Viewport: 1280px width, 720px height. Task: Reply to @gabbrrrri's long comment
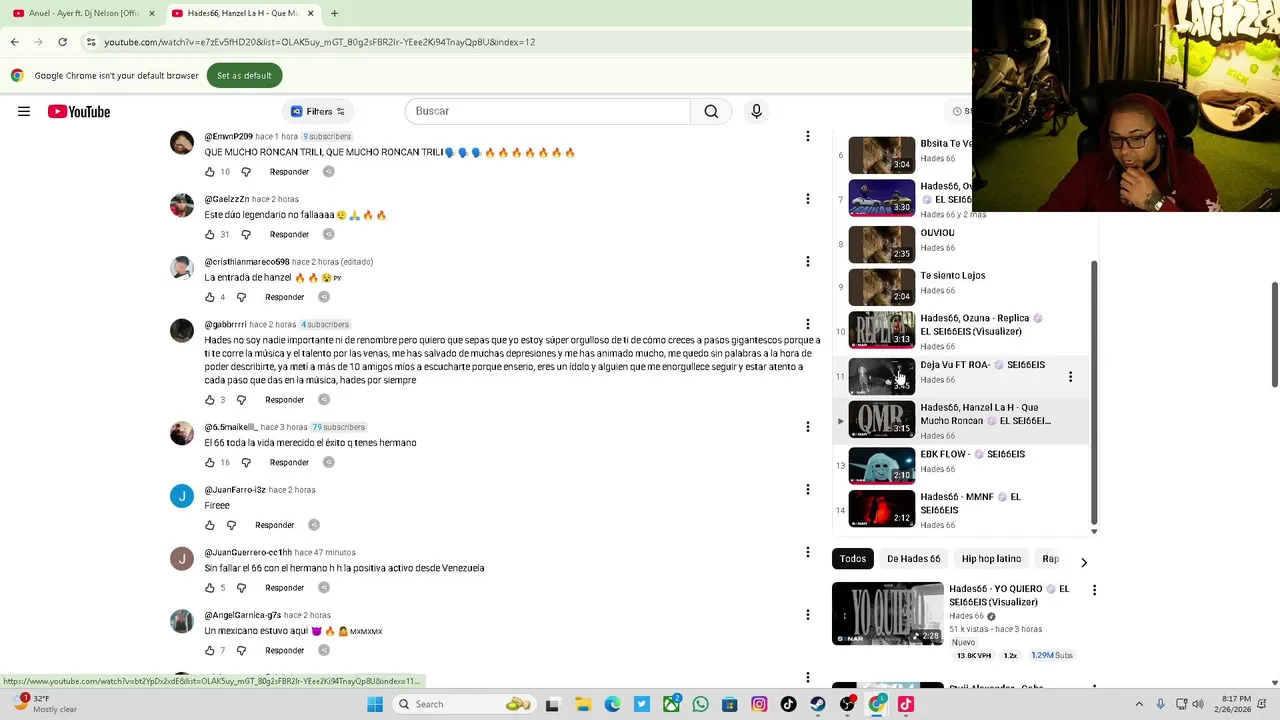(284, 400)
